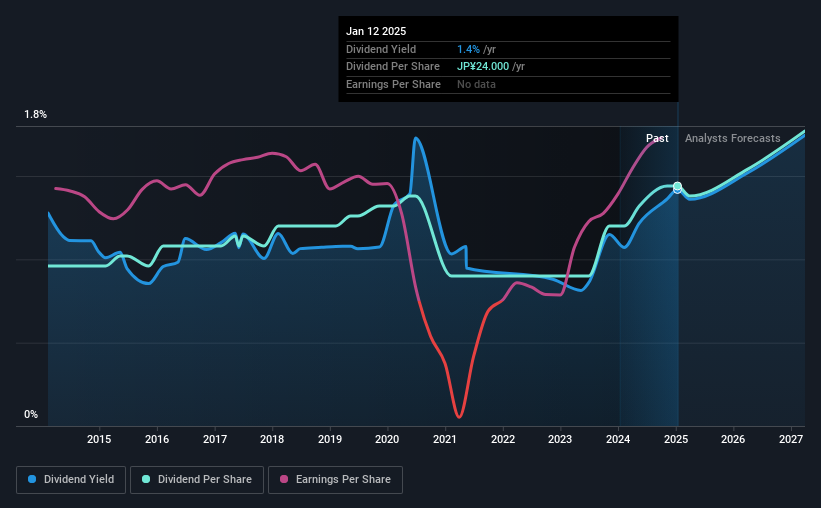821x508 pixels.
Task: Click the 1.4% dividend yield value
Action: click(468, 49)
